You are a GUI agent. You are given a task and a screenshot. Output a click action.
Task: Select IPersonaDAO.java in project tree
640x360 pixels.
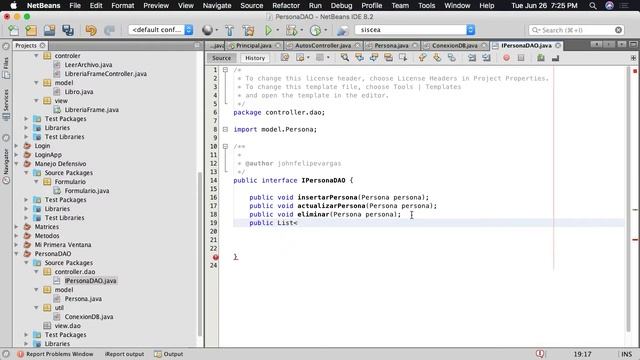pyautogui.click(x=90, y=280)
